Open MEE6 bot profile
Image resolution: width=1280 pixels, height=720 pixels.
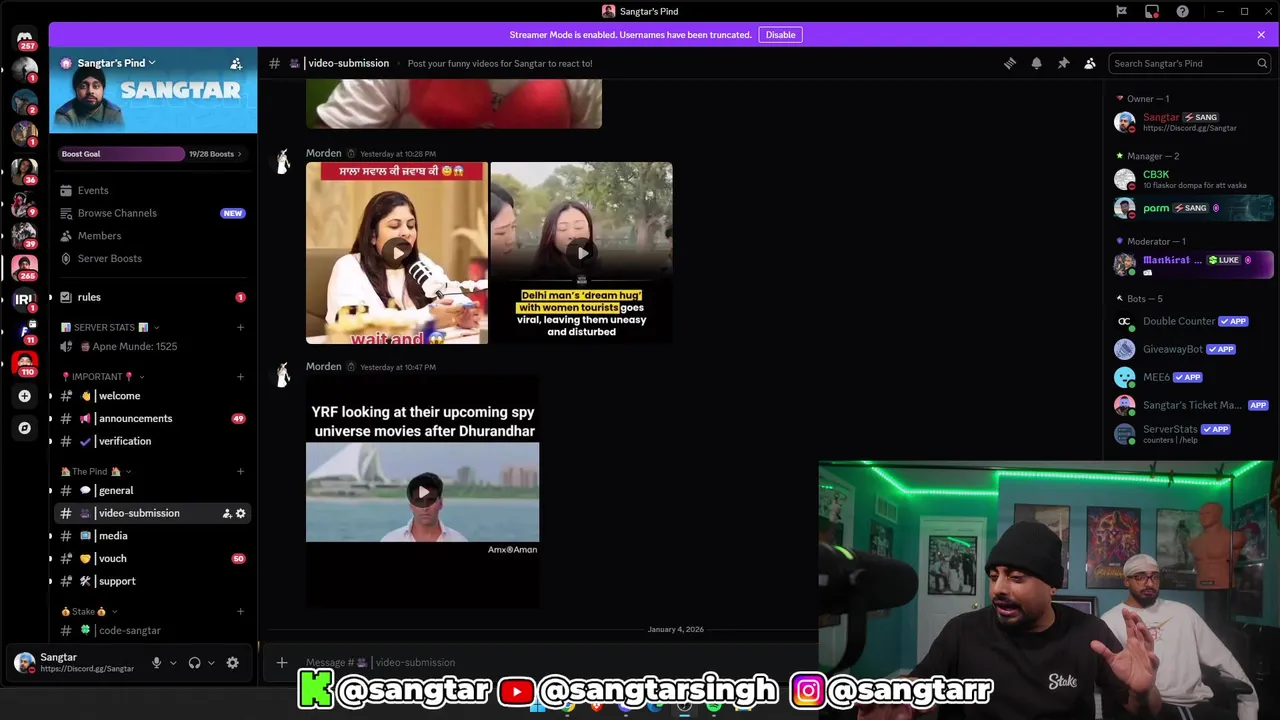tap(1192, 377)
